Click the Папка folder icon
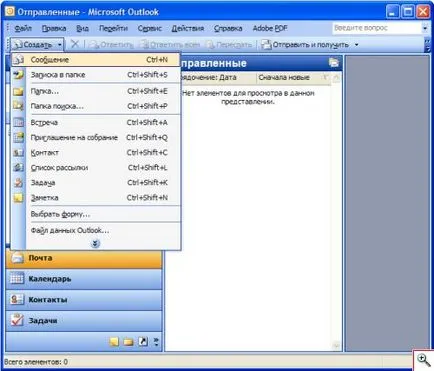Screen dimensions: 434x371 click(18, 91)
